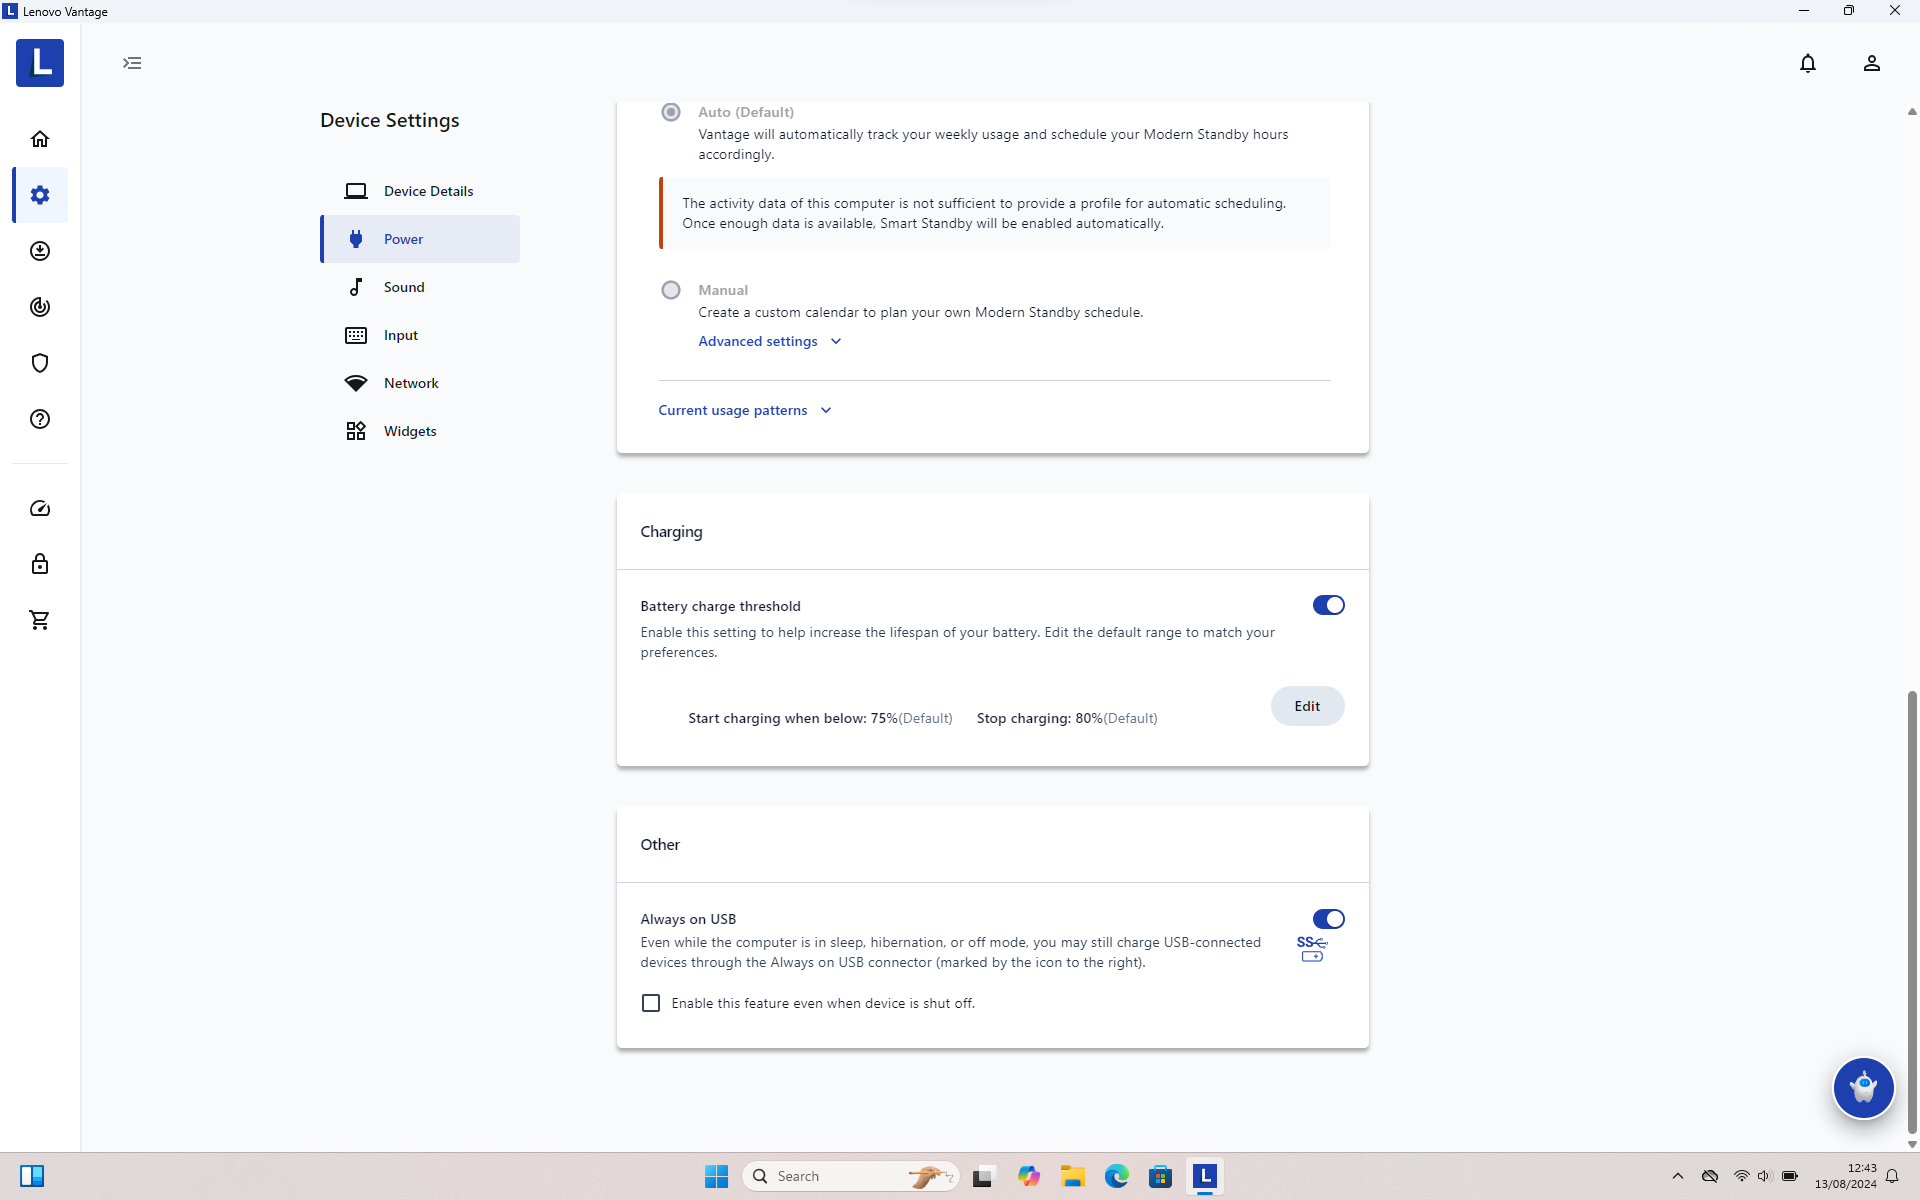
Task: Open the Lena virtual assistant chat bubble
Action: (x=1862, y=1087)
